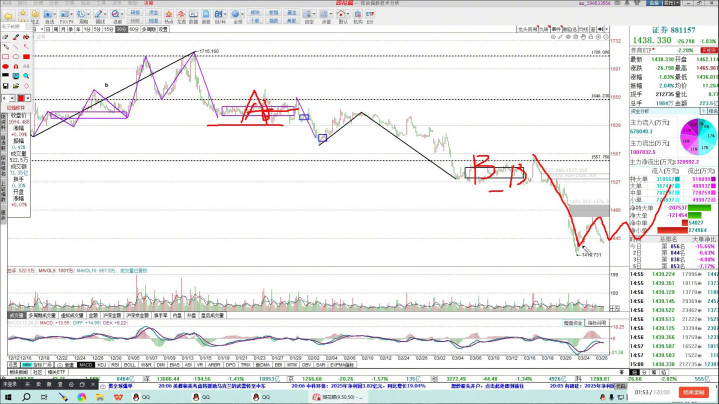
Task: Expand the 画线 toolbar dropdown arrow
Action: coord(105,14)
